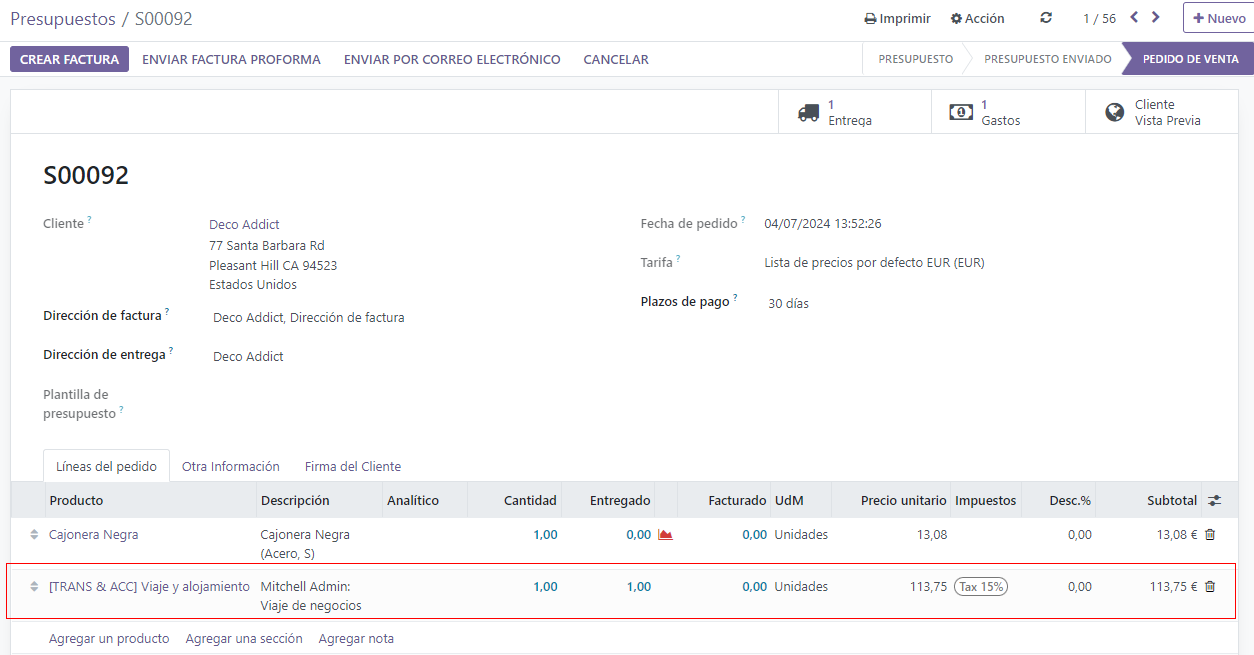Click the refresh record icon

coord(1046,18)
